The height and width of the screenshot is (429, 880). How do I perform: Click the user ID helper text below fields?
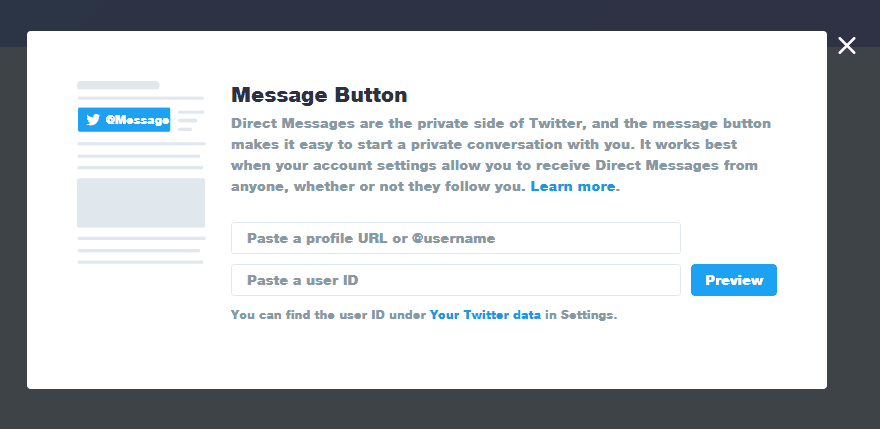[x=424, y=315]
